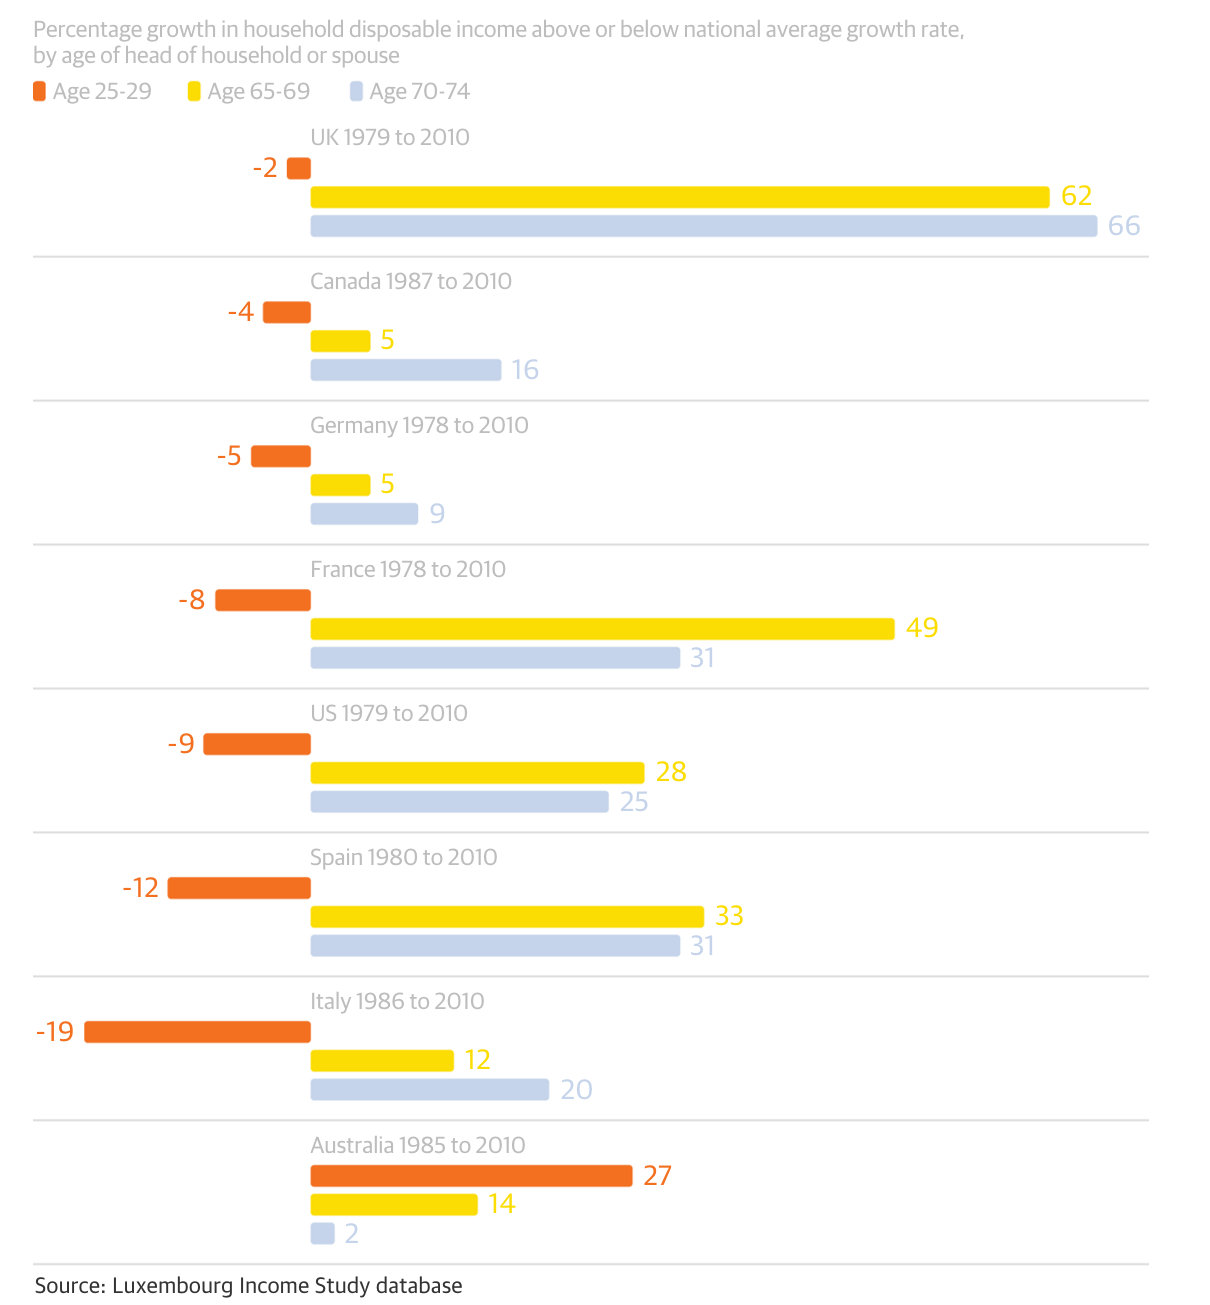
Task: Select the UK yellow bar valued 62
Action: [x=680, y=197]
